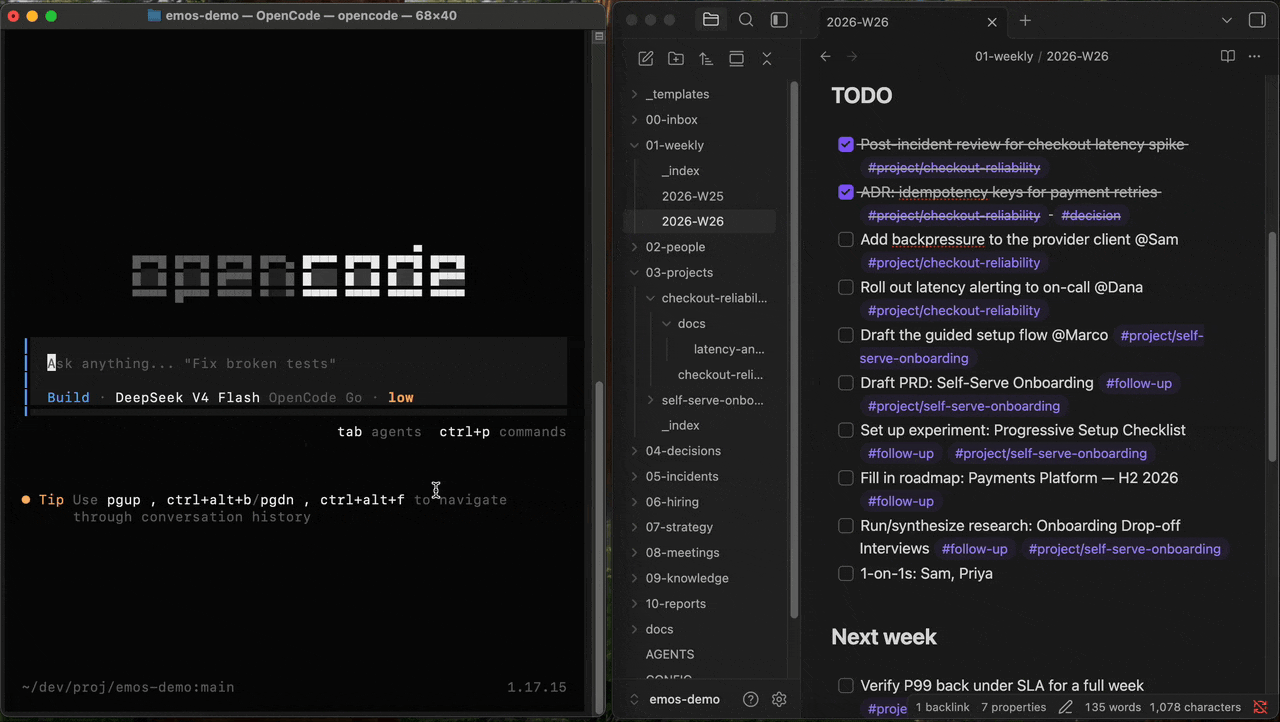The height and width of the screenshot is (722, 1280).
Task: Click the 'low' reasoning label in OpenCode
Action: coord(401,397)
